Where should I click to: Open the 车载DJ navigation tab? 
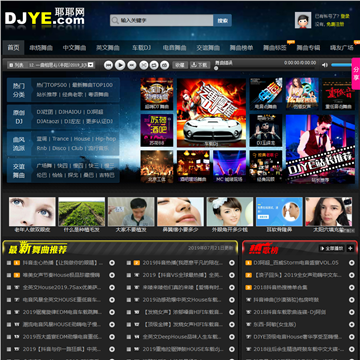coord(141,48)
